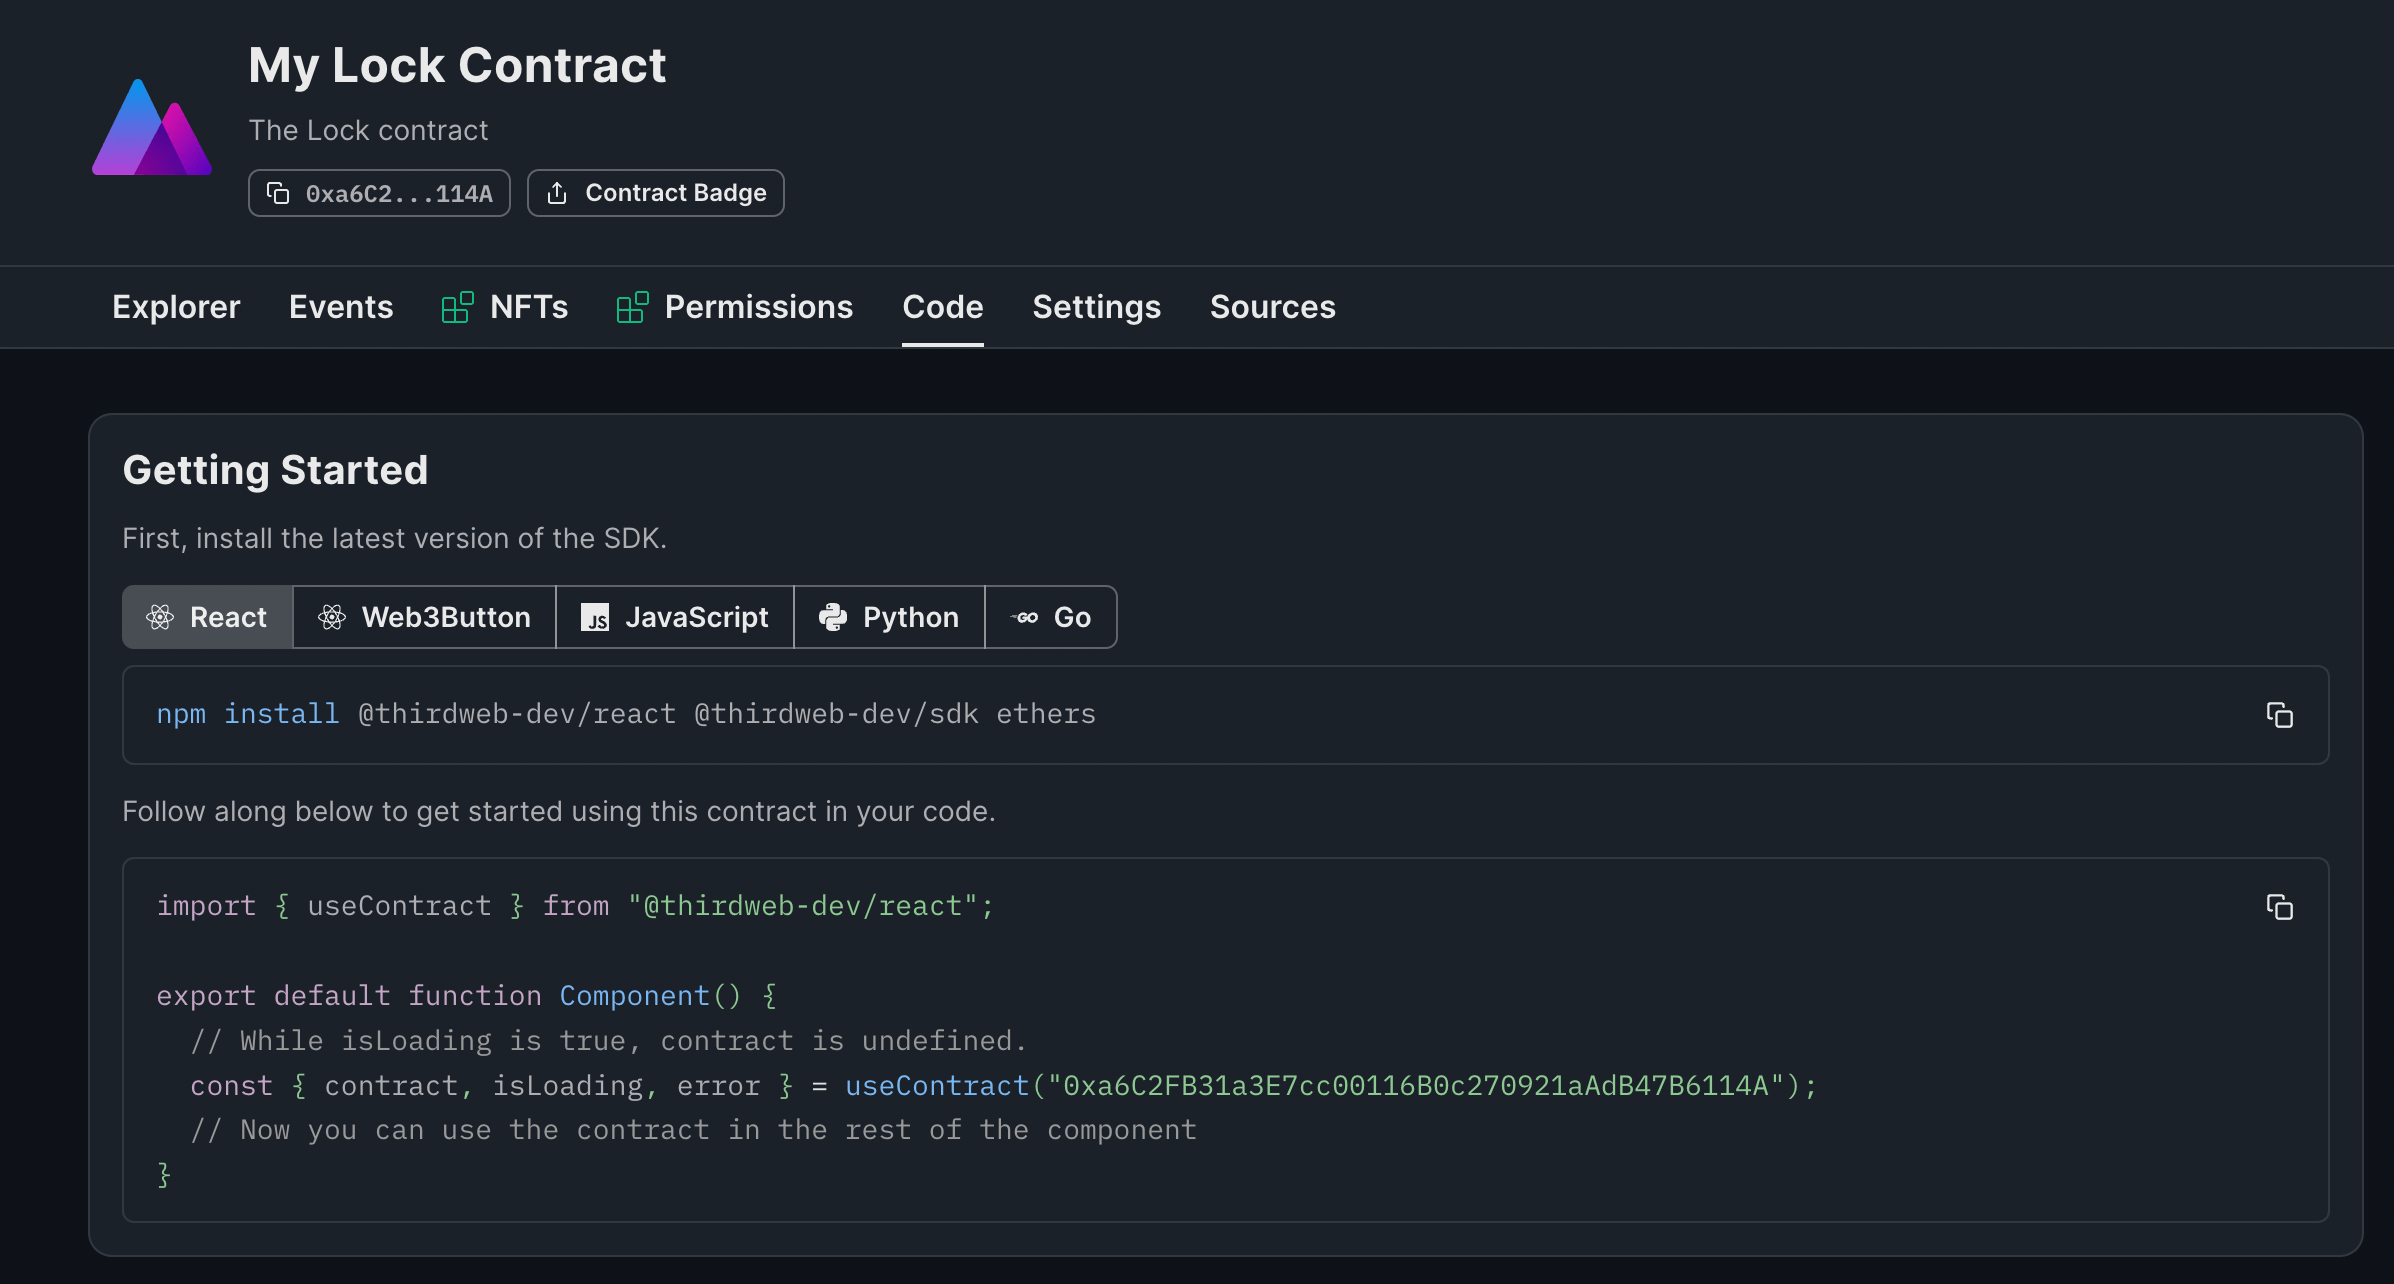Click the Python logo icon
Viewport: 2394px width, 1284px height.
[x=835, y=617]
